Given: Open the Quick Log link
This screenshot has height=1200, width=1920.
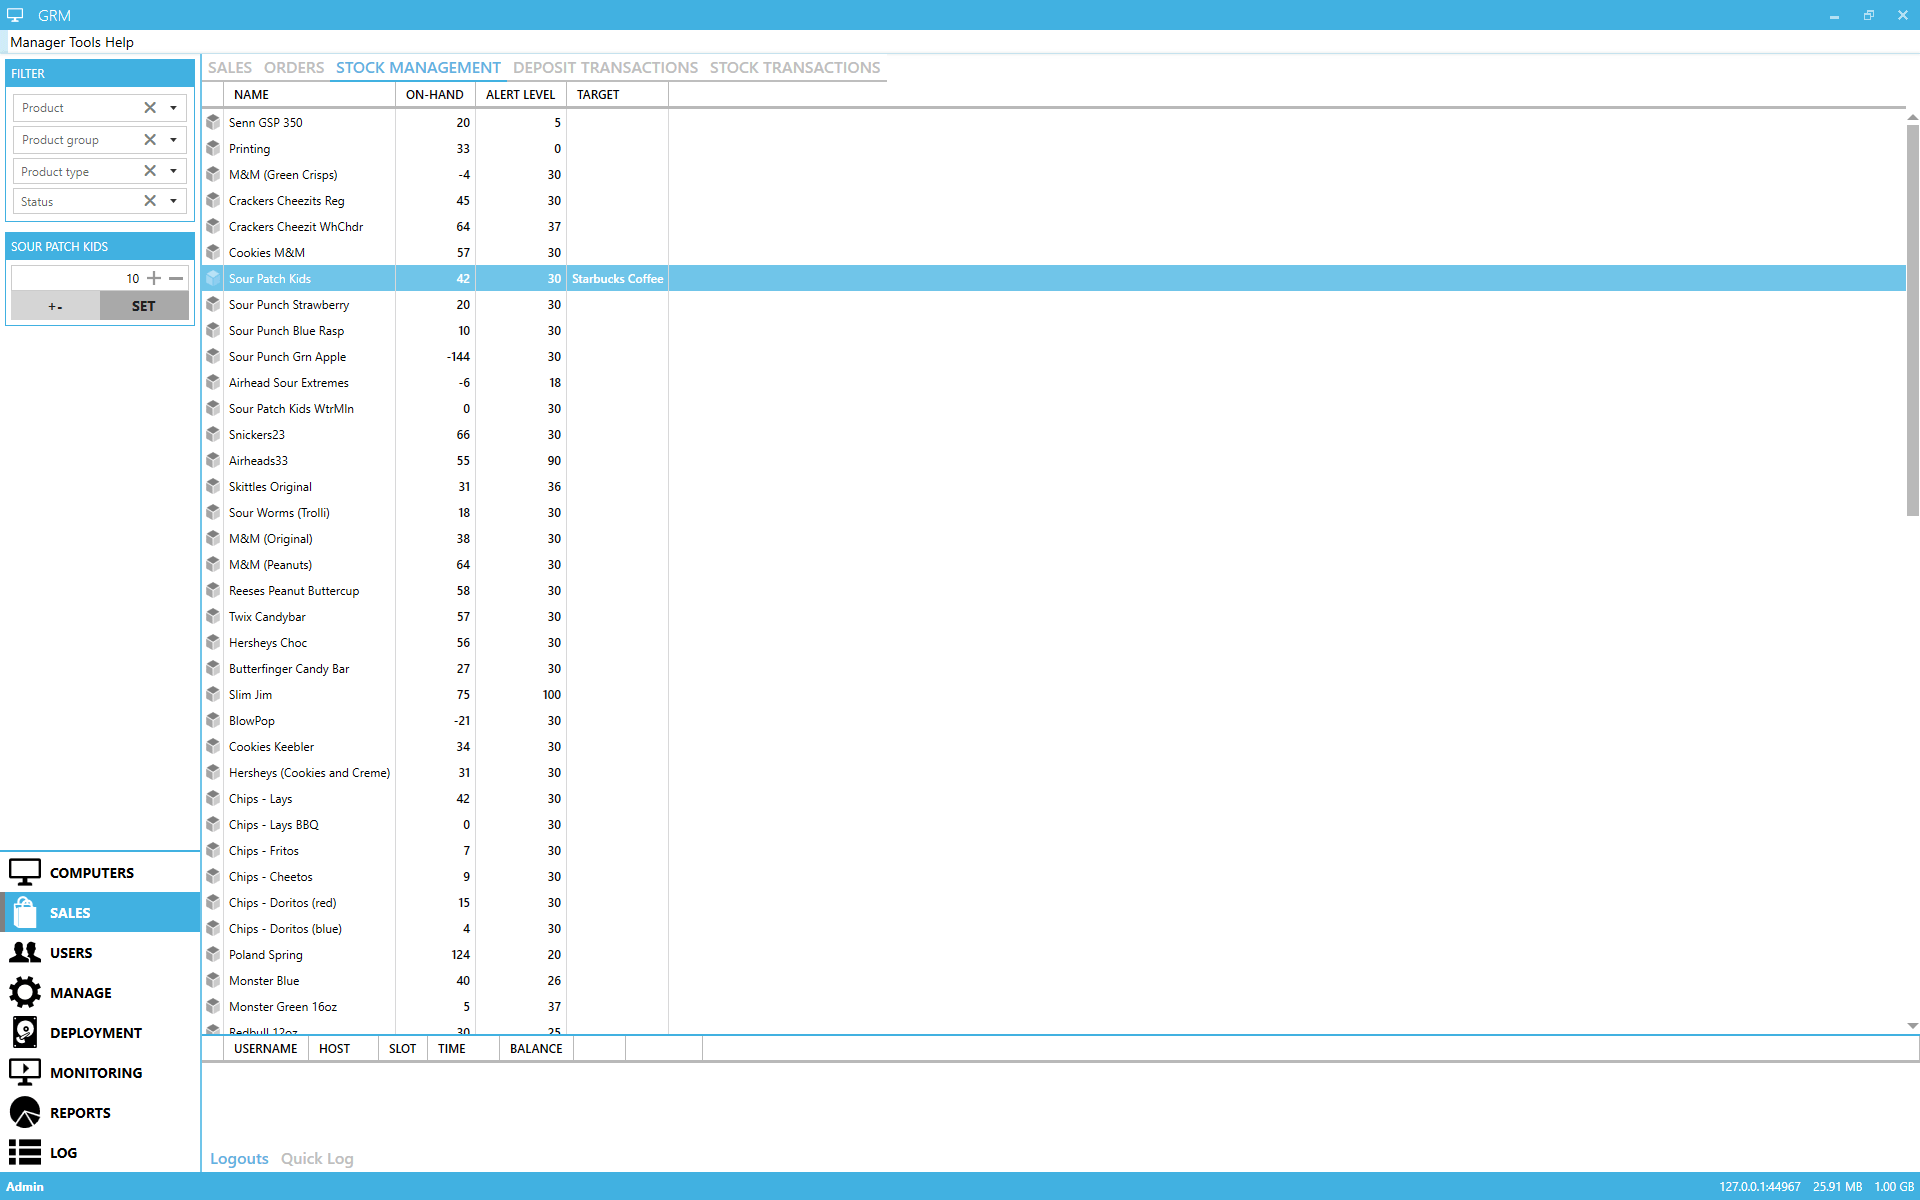Looking at the screenshot, I should coord(317,1158).
